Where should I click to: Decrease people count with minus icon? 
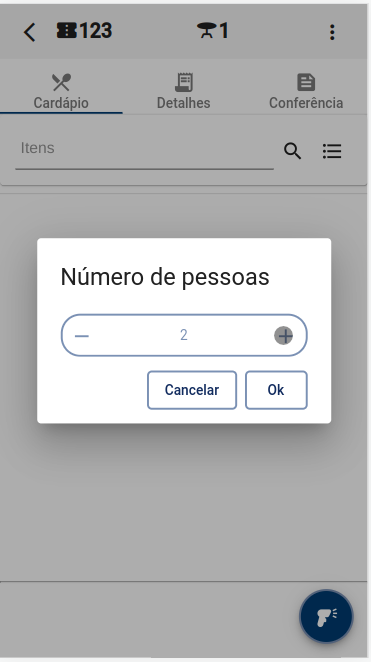[82, 336]
